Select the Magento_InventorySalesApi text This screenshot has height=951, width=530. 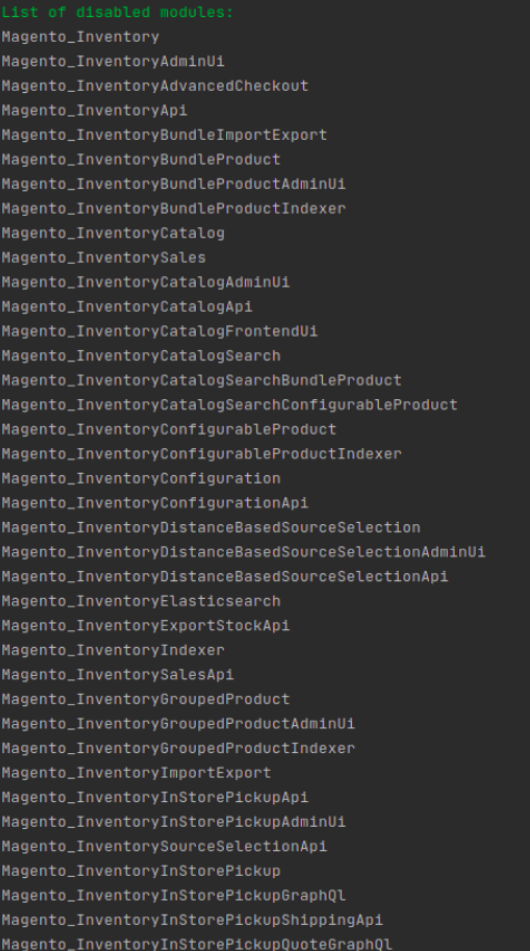[118, 674]
